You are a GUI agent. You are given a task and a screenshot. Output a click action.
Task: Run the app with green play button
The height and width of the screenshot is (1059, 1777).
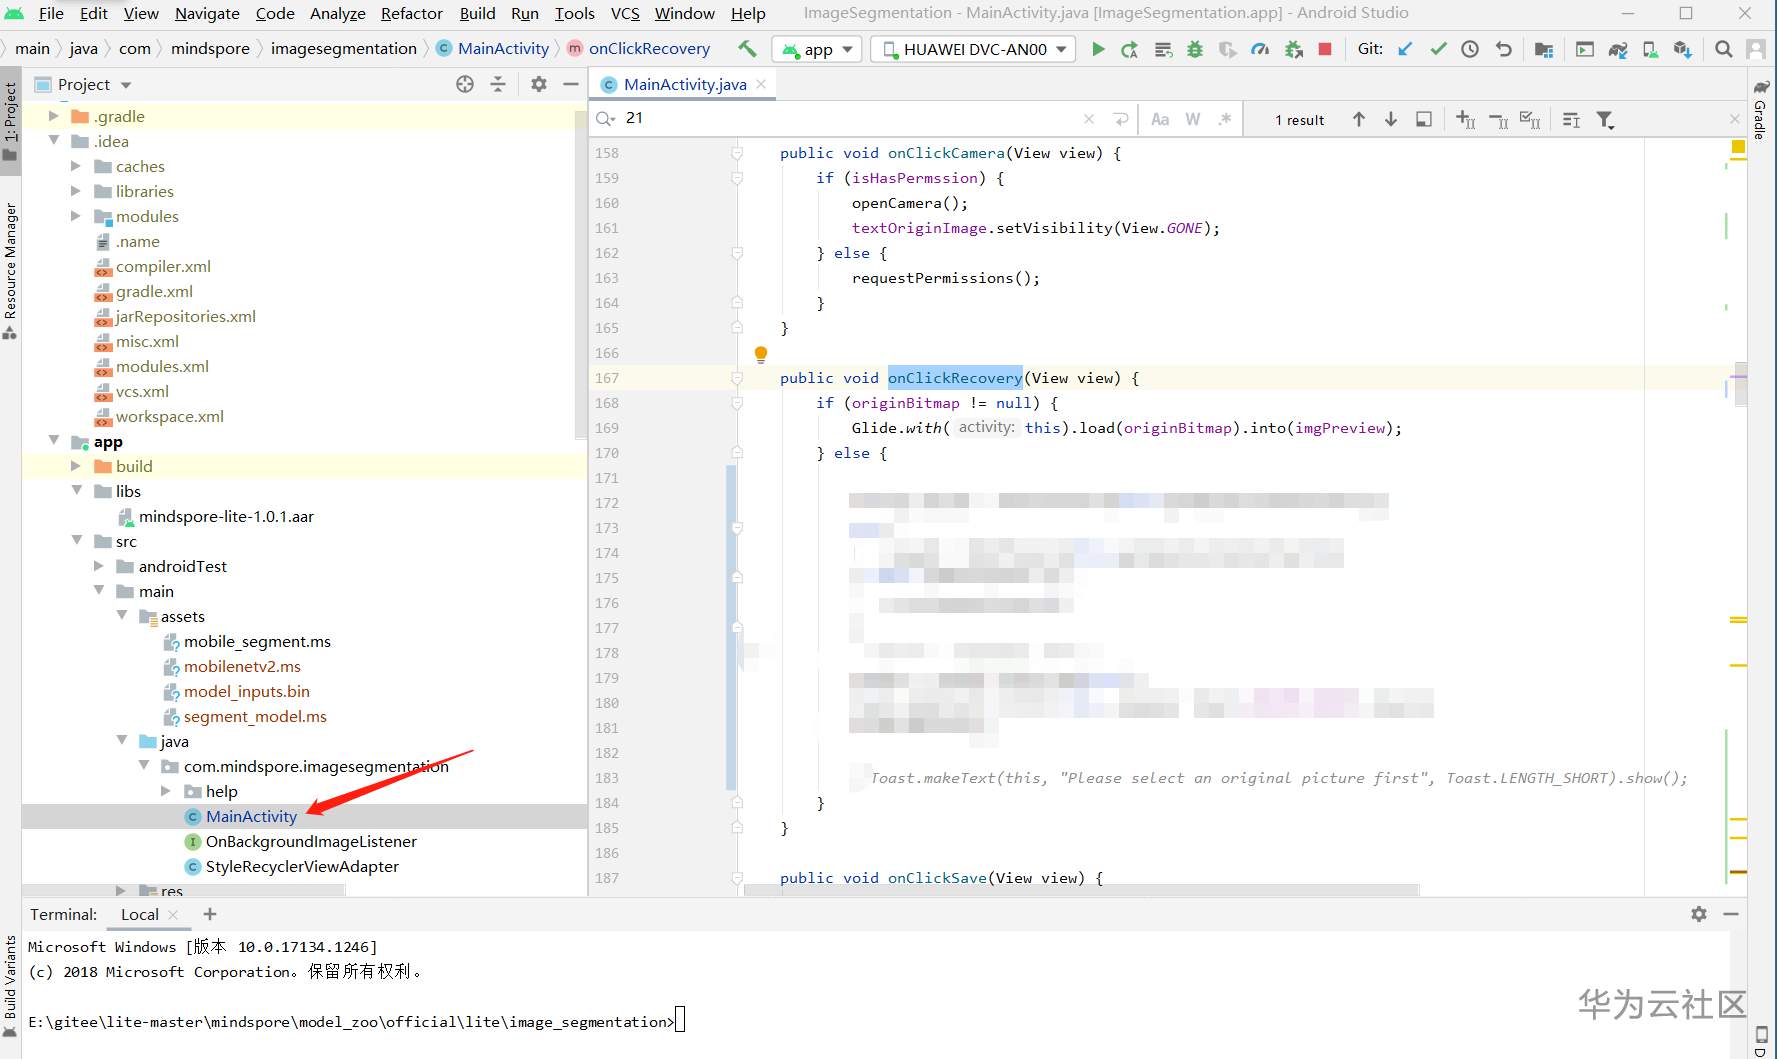click(1098, 49)
